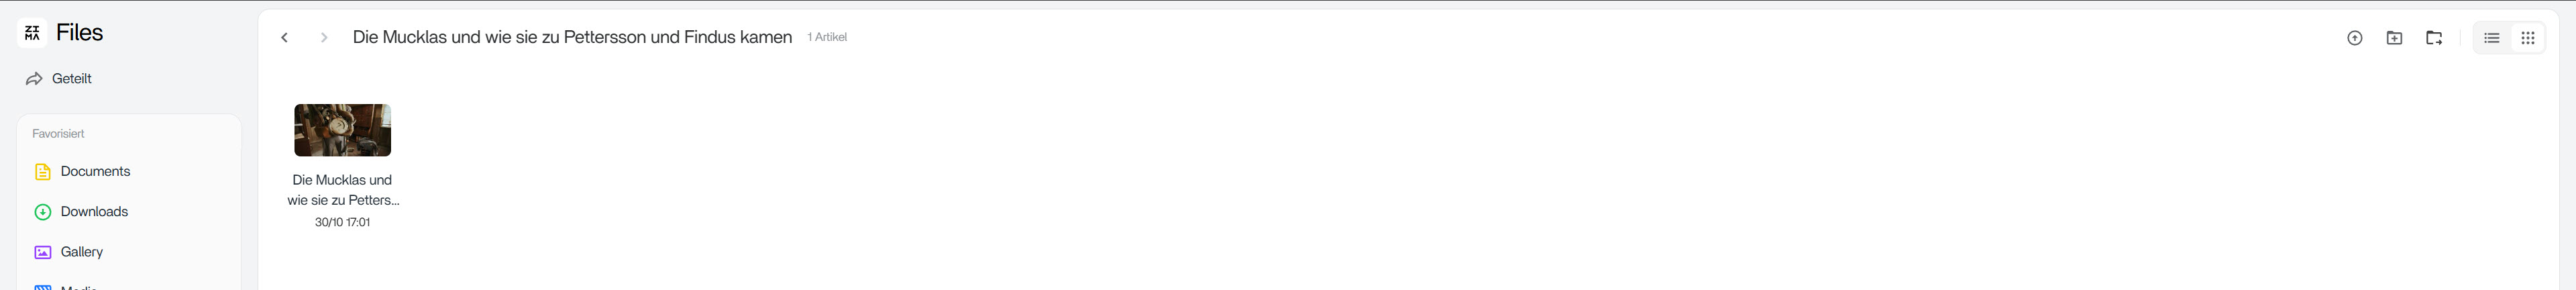Go forward with the right chevron
The width and height of the screenshot is (2576, 290).
[x=324, y=38]
